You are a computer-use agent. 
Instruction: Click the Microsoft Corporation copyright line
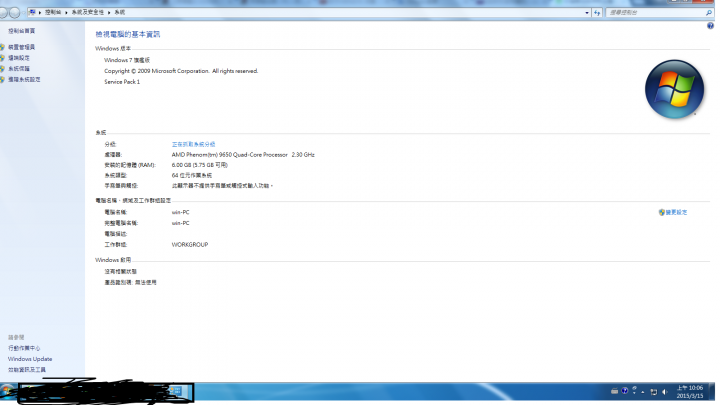[181, 71]
